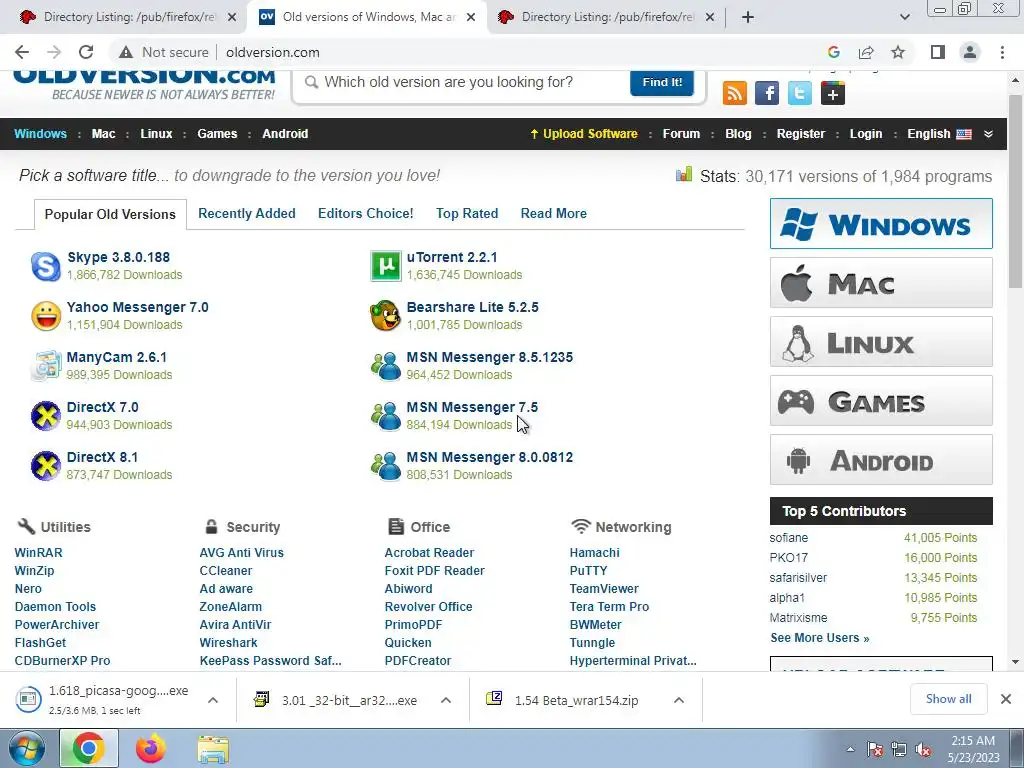This screenshot has width=1024, height=768.
Task: Open Chrome three-dot menu
Action: point(1002,52)
